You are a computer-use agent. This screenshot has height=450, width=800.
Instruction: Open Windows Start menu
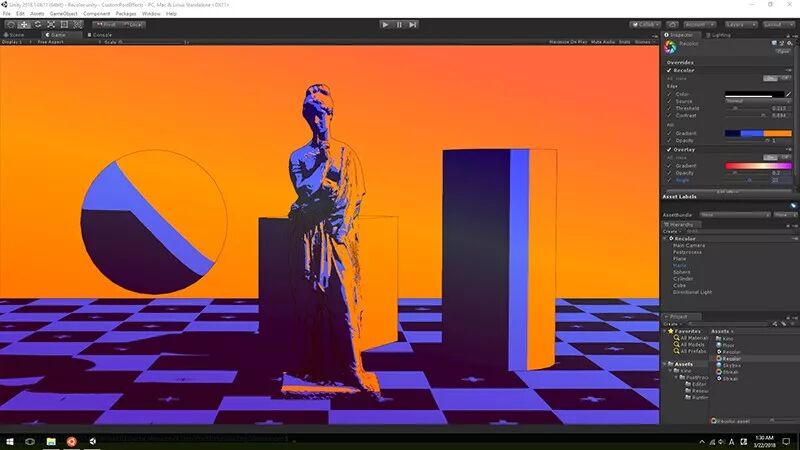pos(9,442)
